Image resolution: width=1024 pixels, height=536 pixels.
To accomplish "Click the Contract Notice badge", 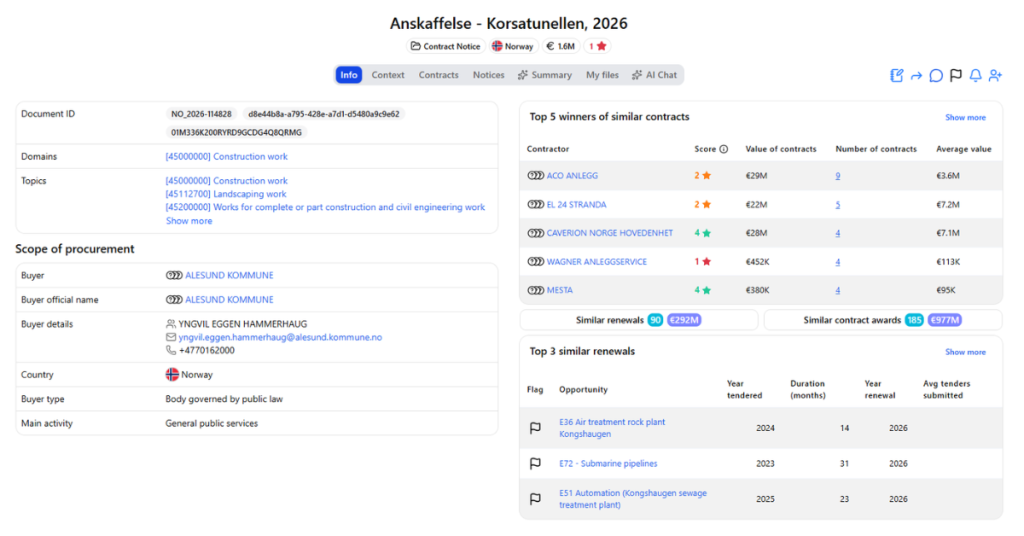I will (445, 46).
